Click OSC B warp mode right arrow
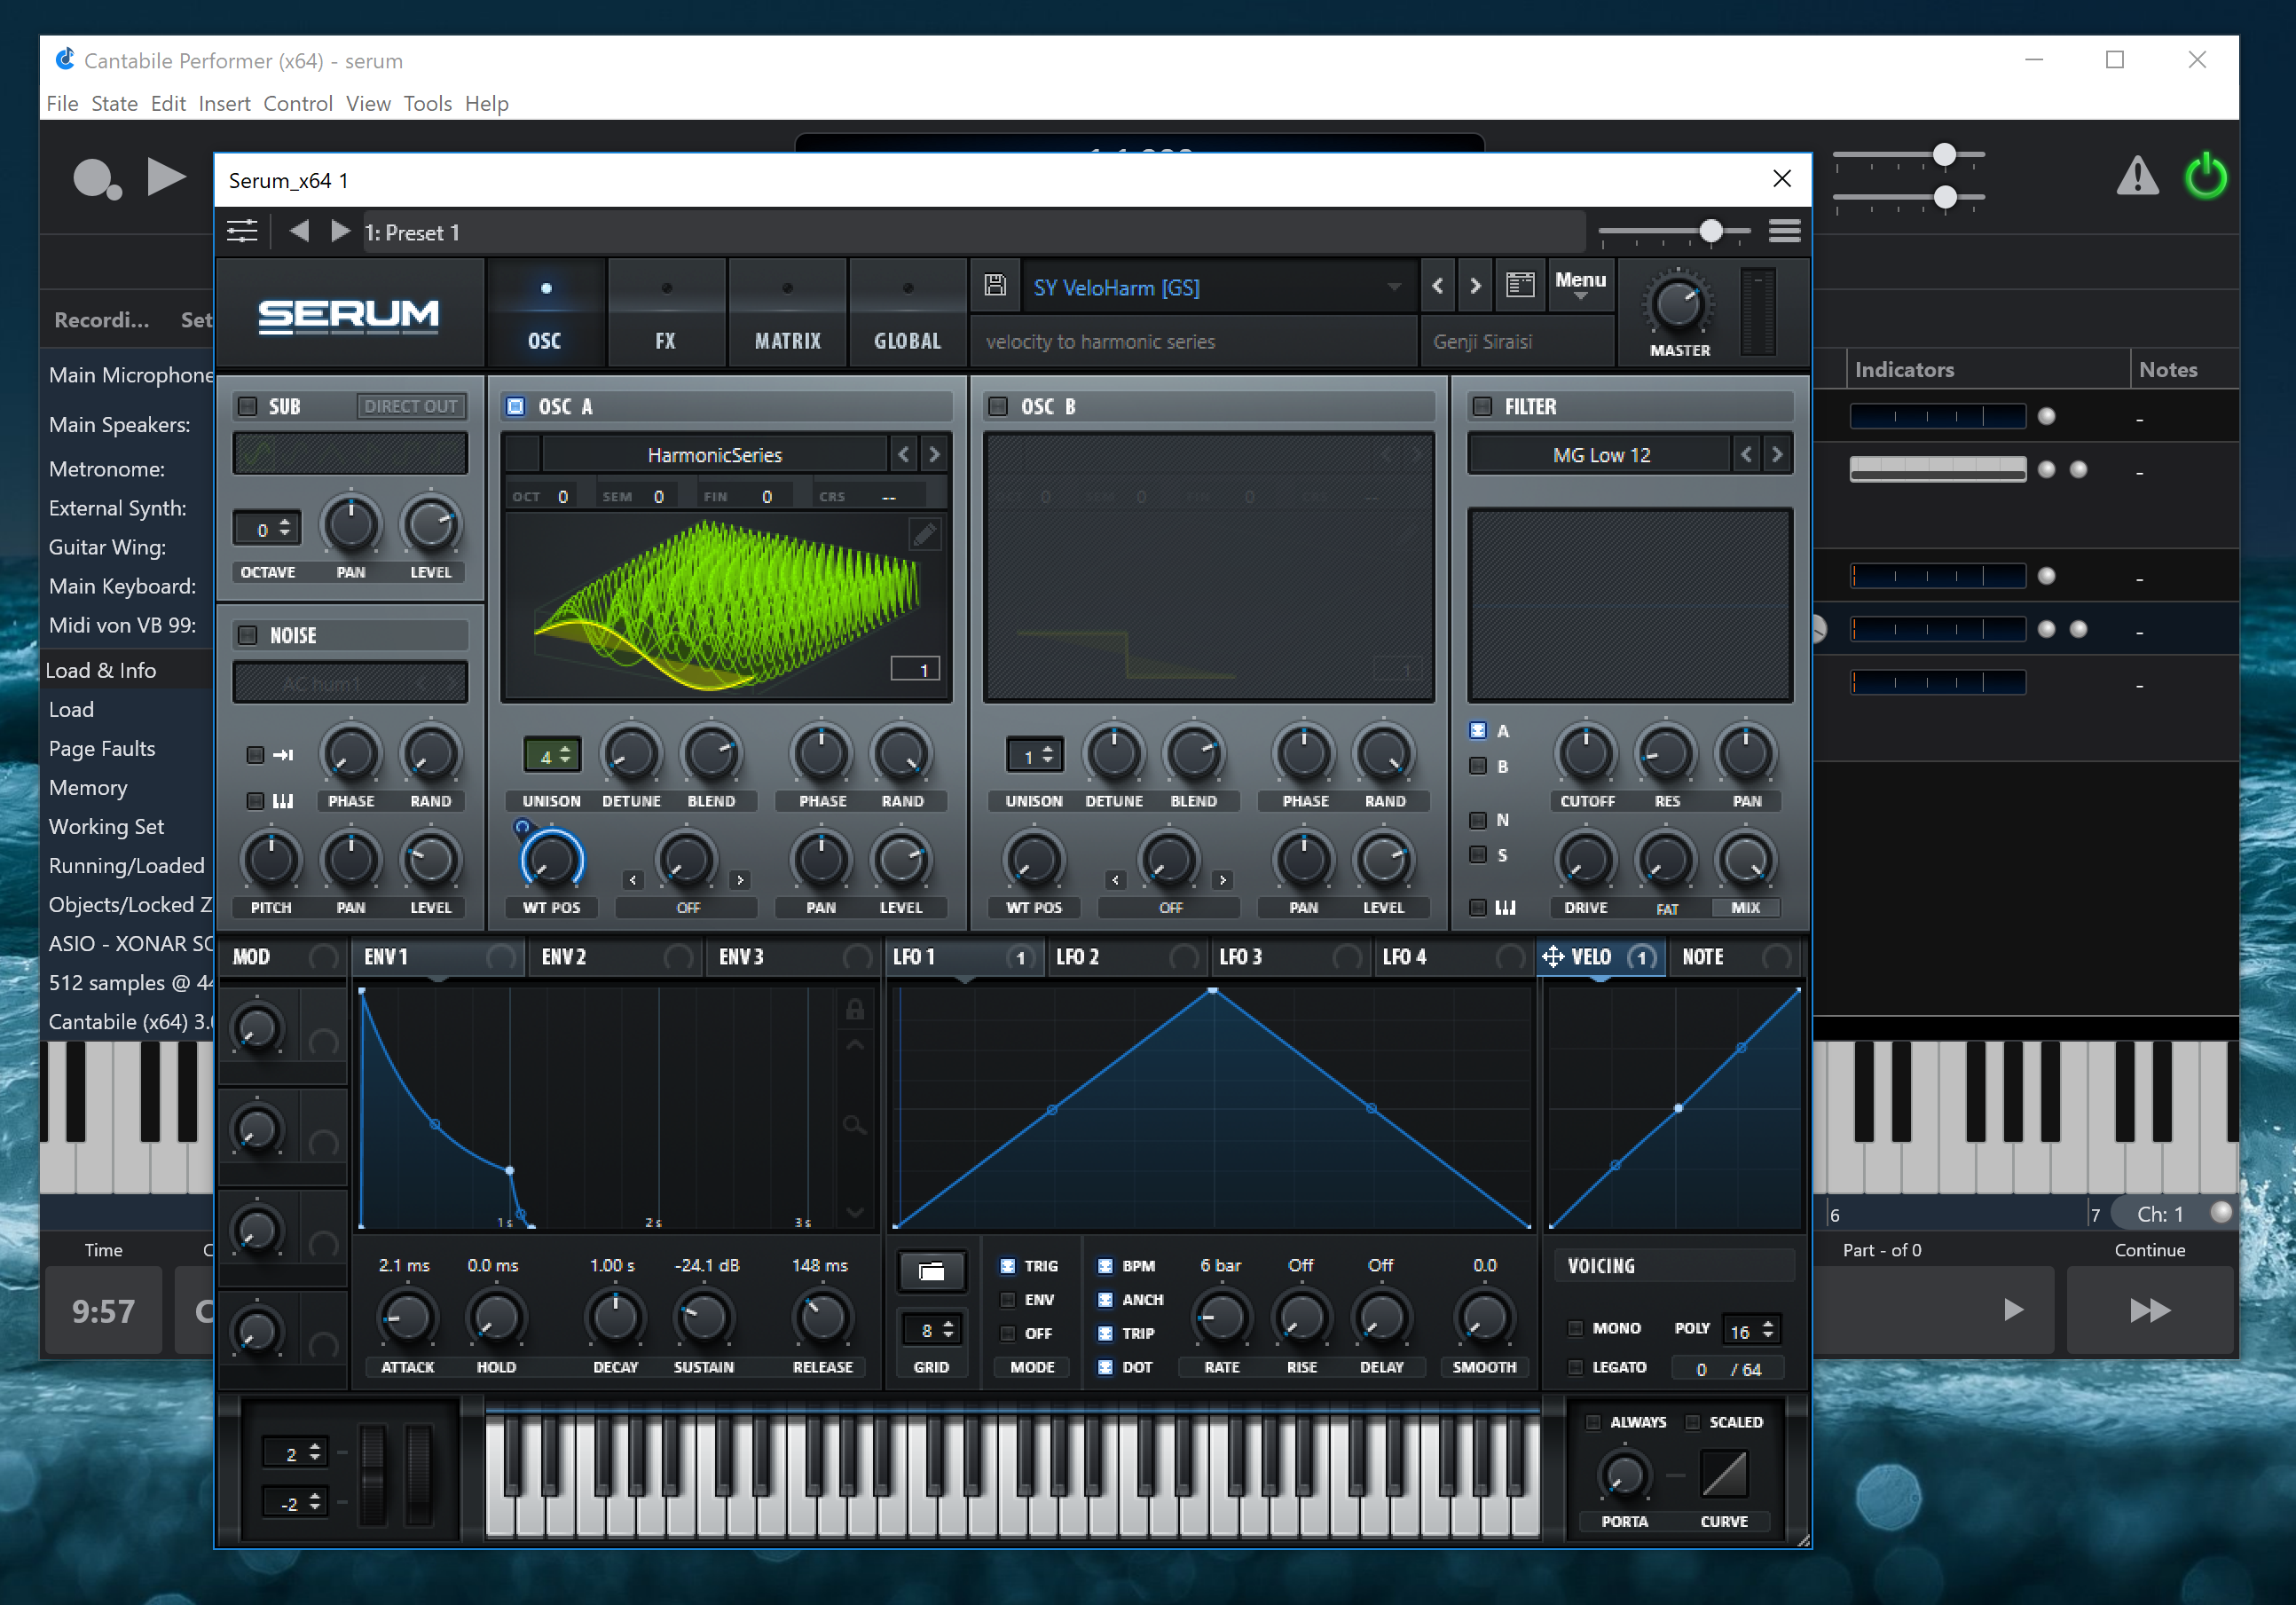 1222,880
